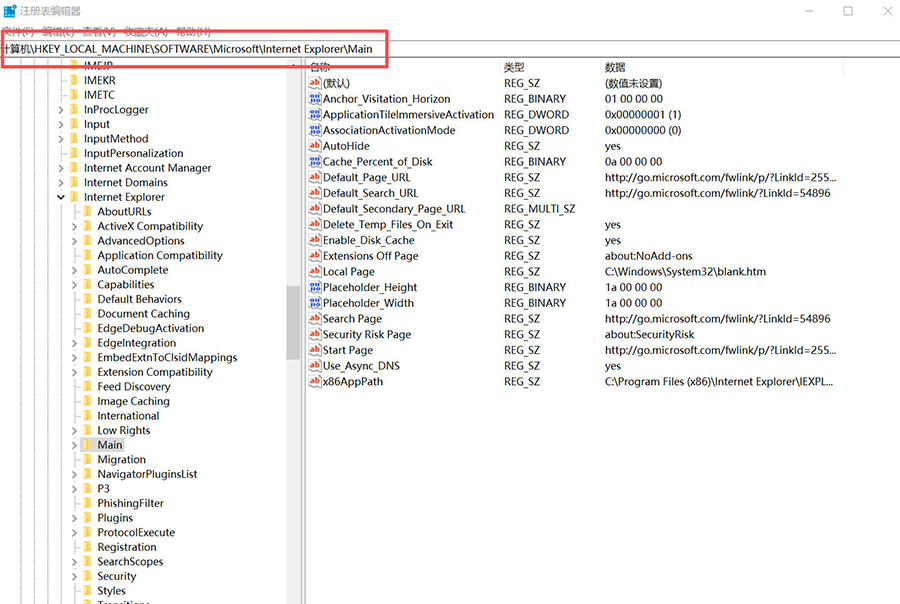Viewport: 900px width, 604px height.
Task: Click the string icon for Default_Page_URL
Action: pos(315,177)
